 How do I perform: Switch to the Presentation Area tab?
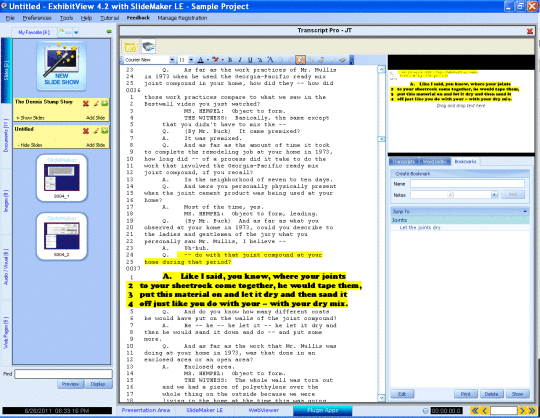[146, 410]
